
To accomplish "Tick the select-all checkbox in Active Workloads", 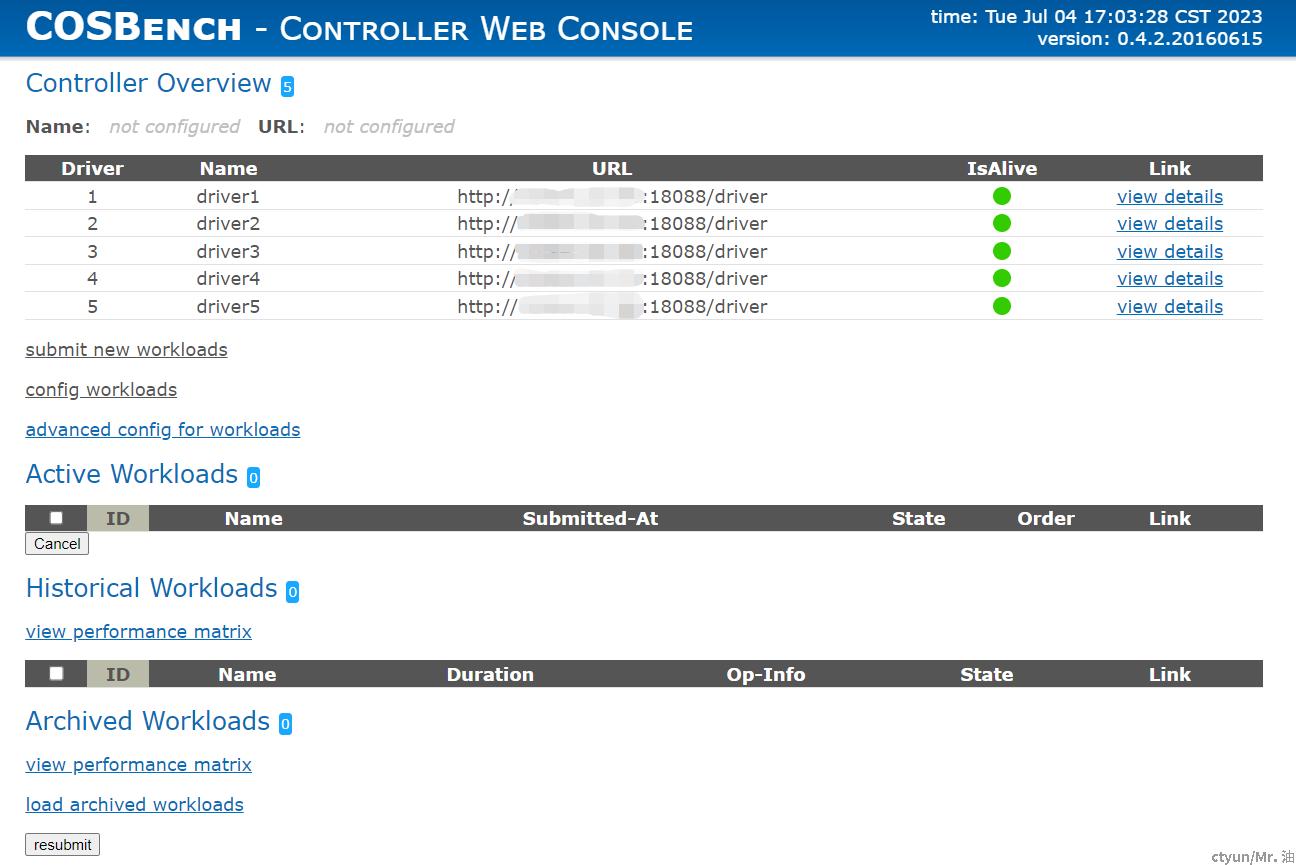I will (56, 517).
